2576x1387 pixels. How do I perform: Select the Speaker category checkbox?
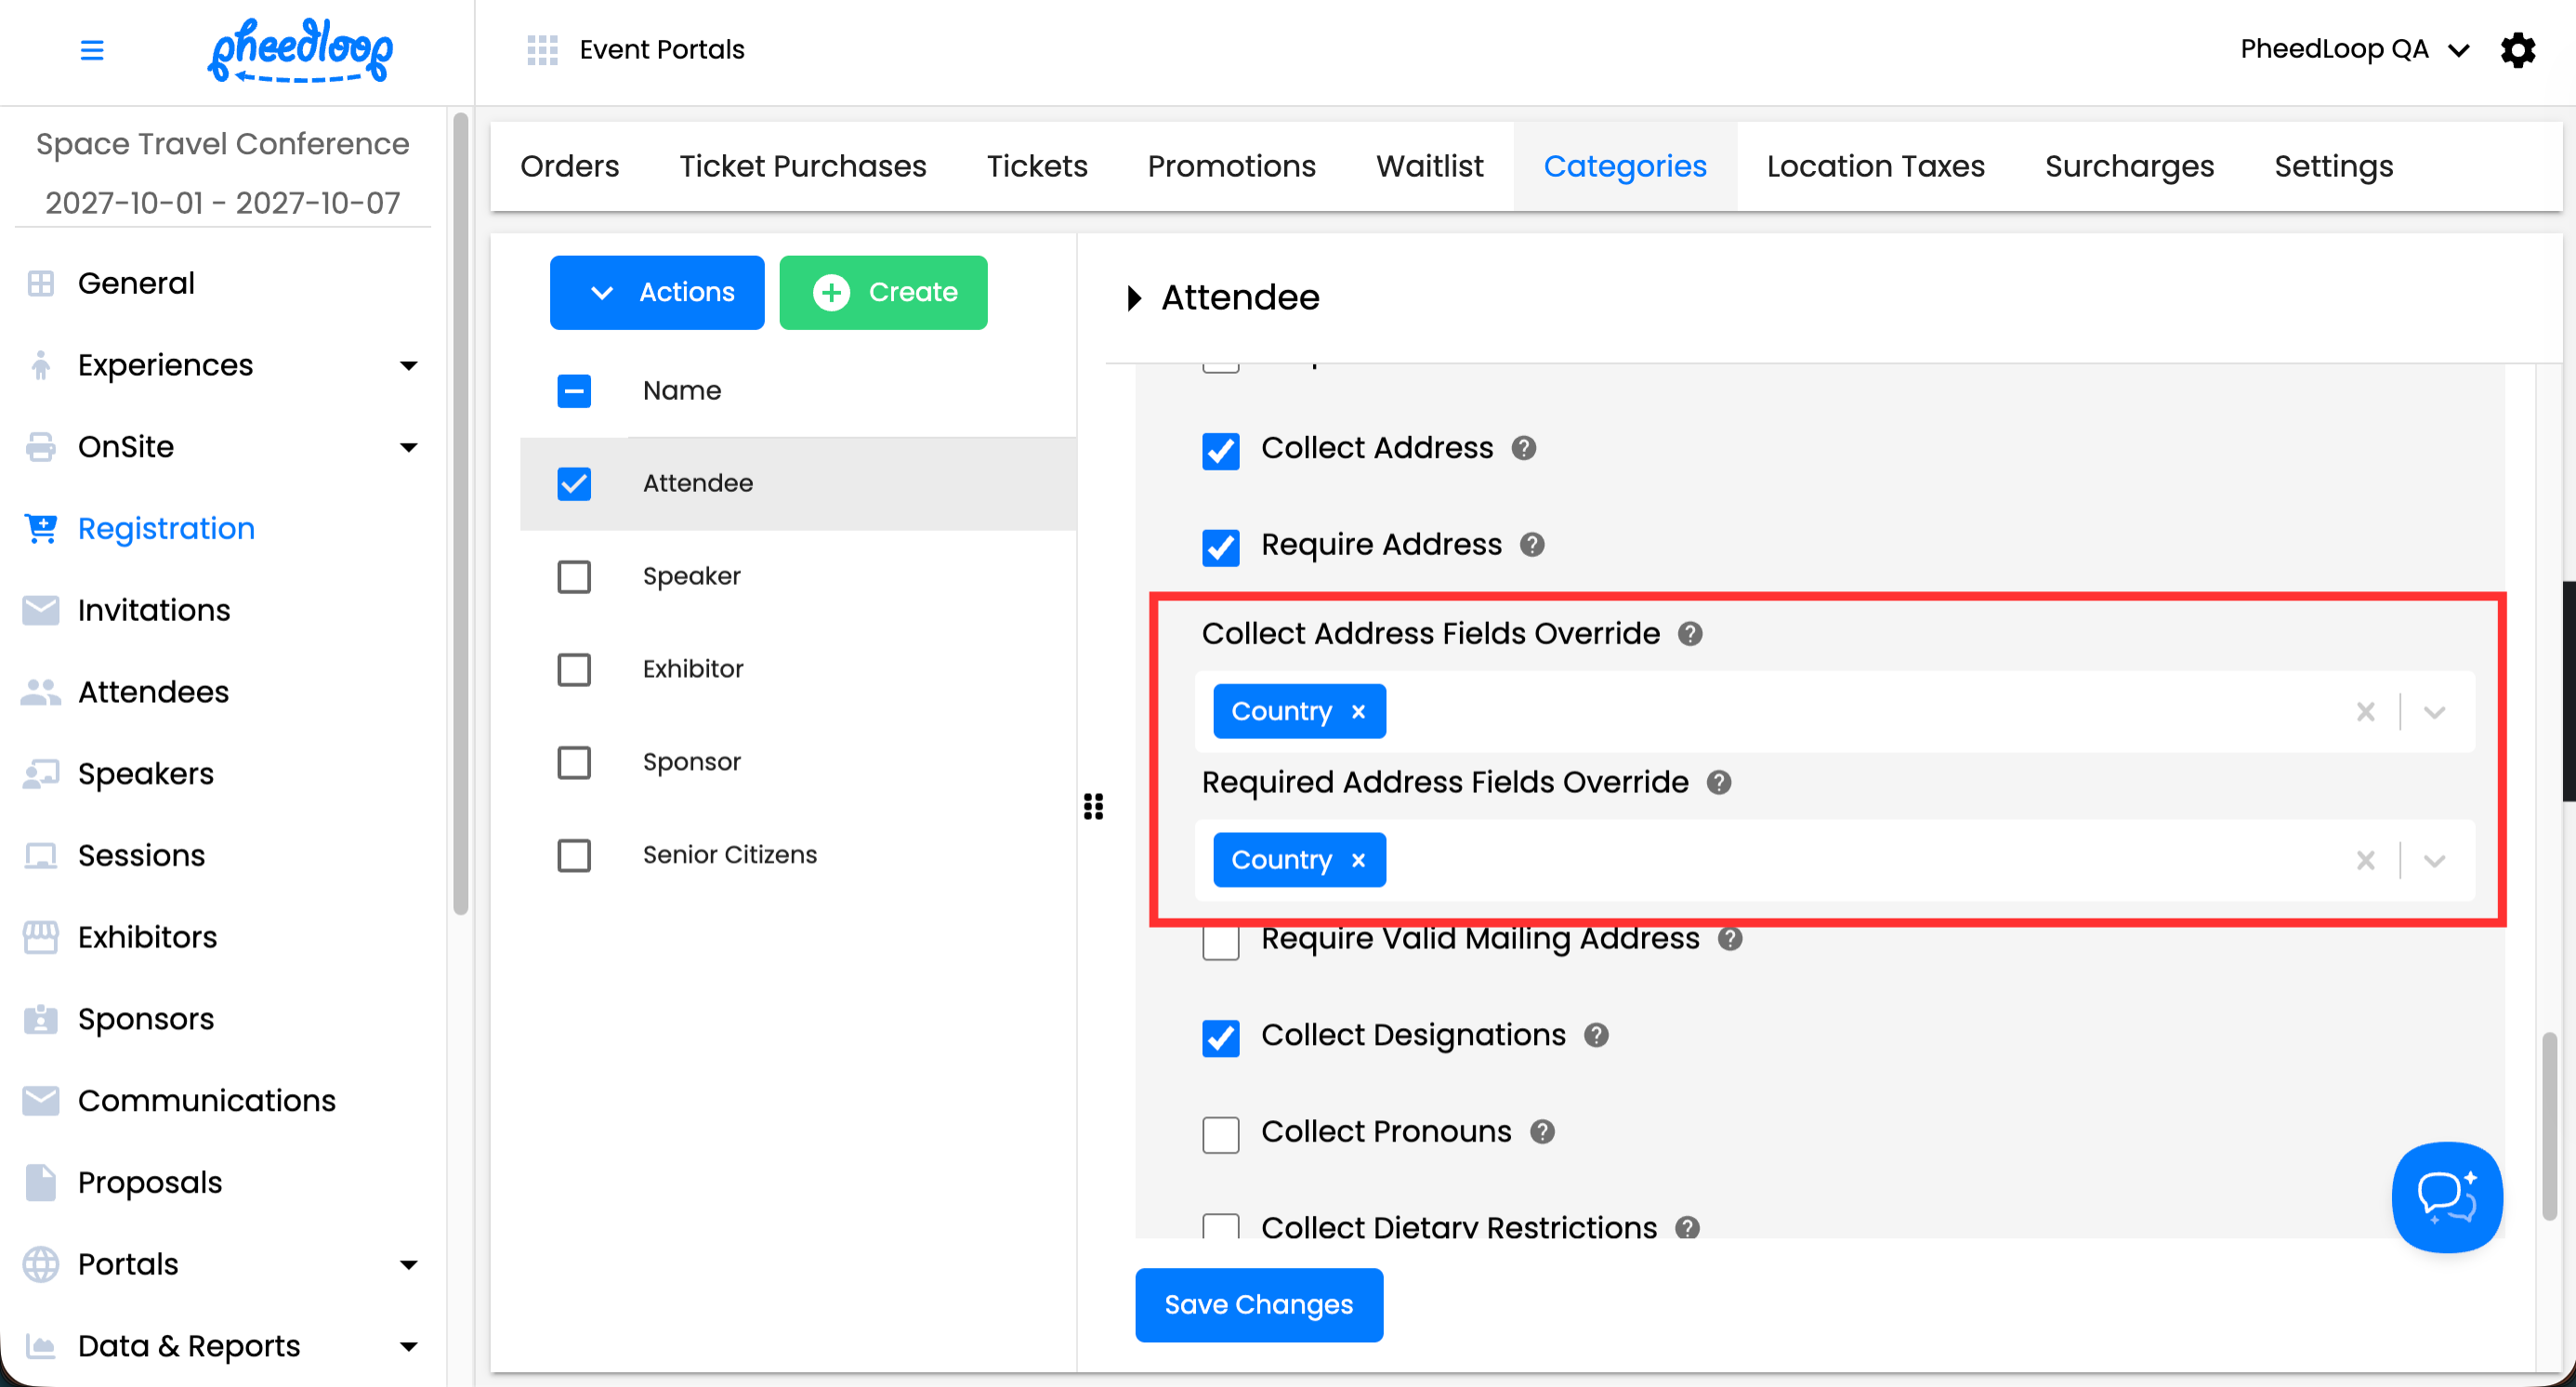click(x=574, y=576)
